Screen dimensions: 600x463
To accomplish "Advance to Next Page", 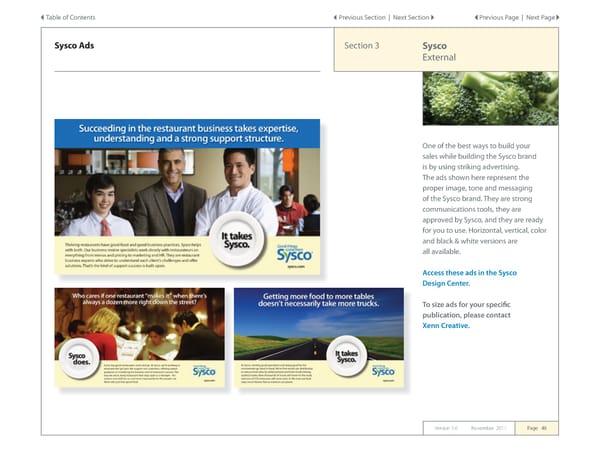I will pyautogui.click(x=540, y=18).
